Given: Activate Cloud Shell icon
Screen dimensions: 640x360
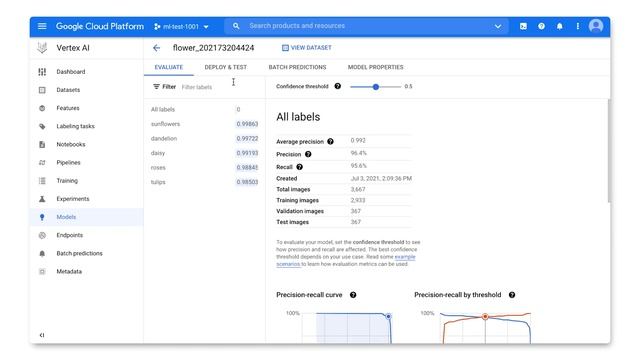Looking at the screenshot, I should pyautogui.click(x=523, y=27).
